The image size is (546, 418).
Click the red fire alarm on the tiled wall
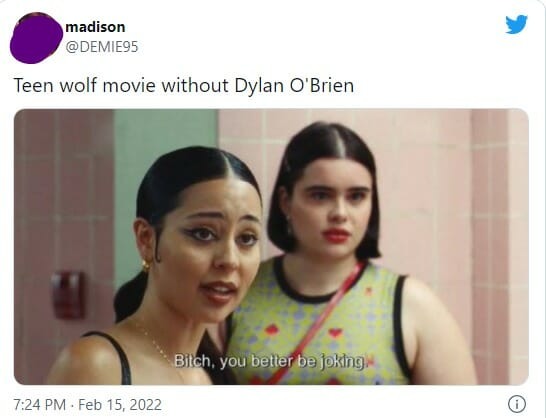[x=68, y=295]
